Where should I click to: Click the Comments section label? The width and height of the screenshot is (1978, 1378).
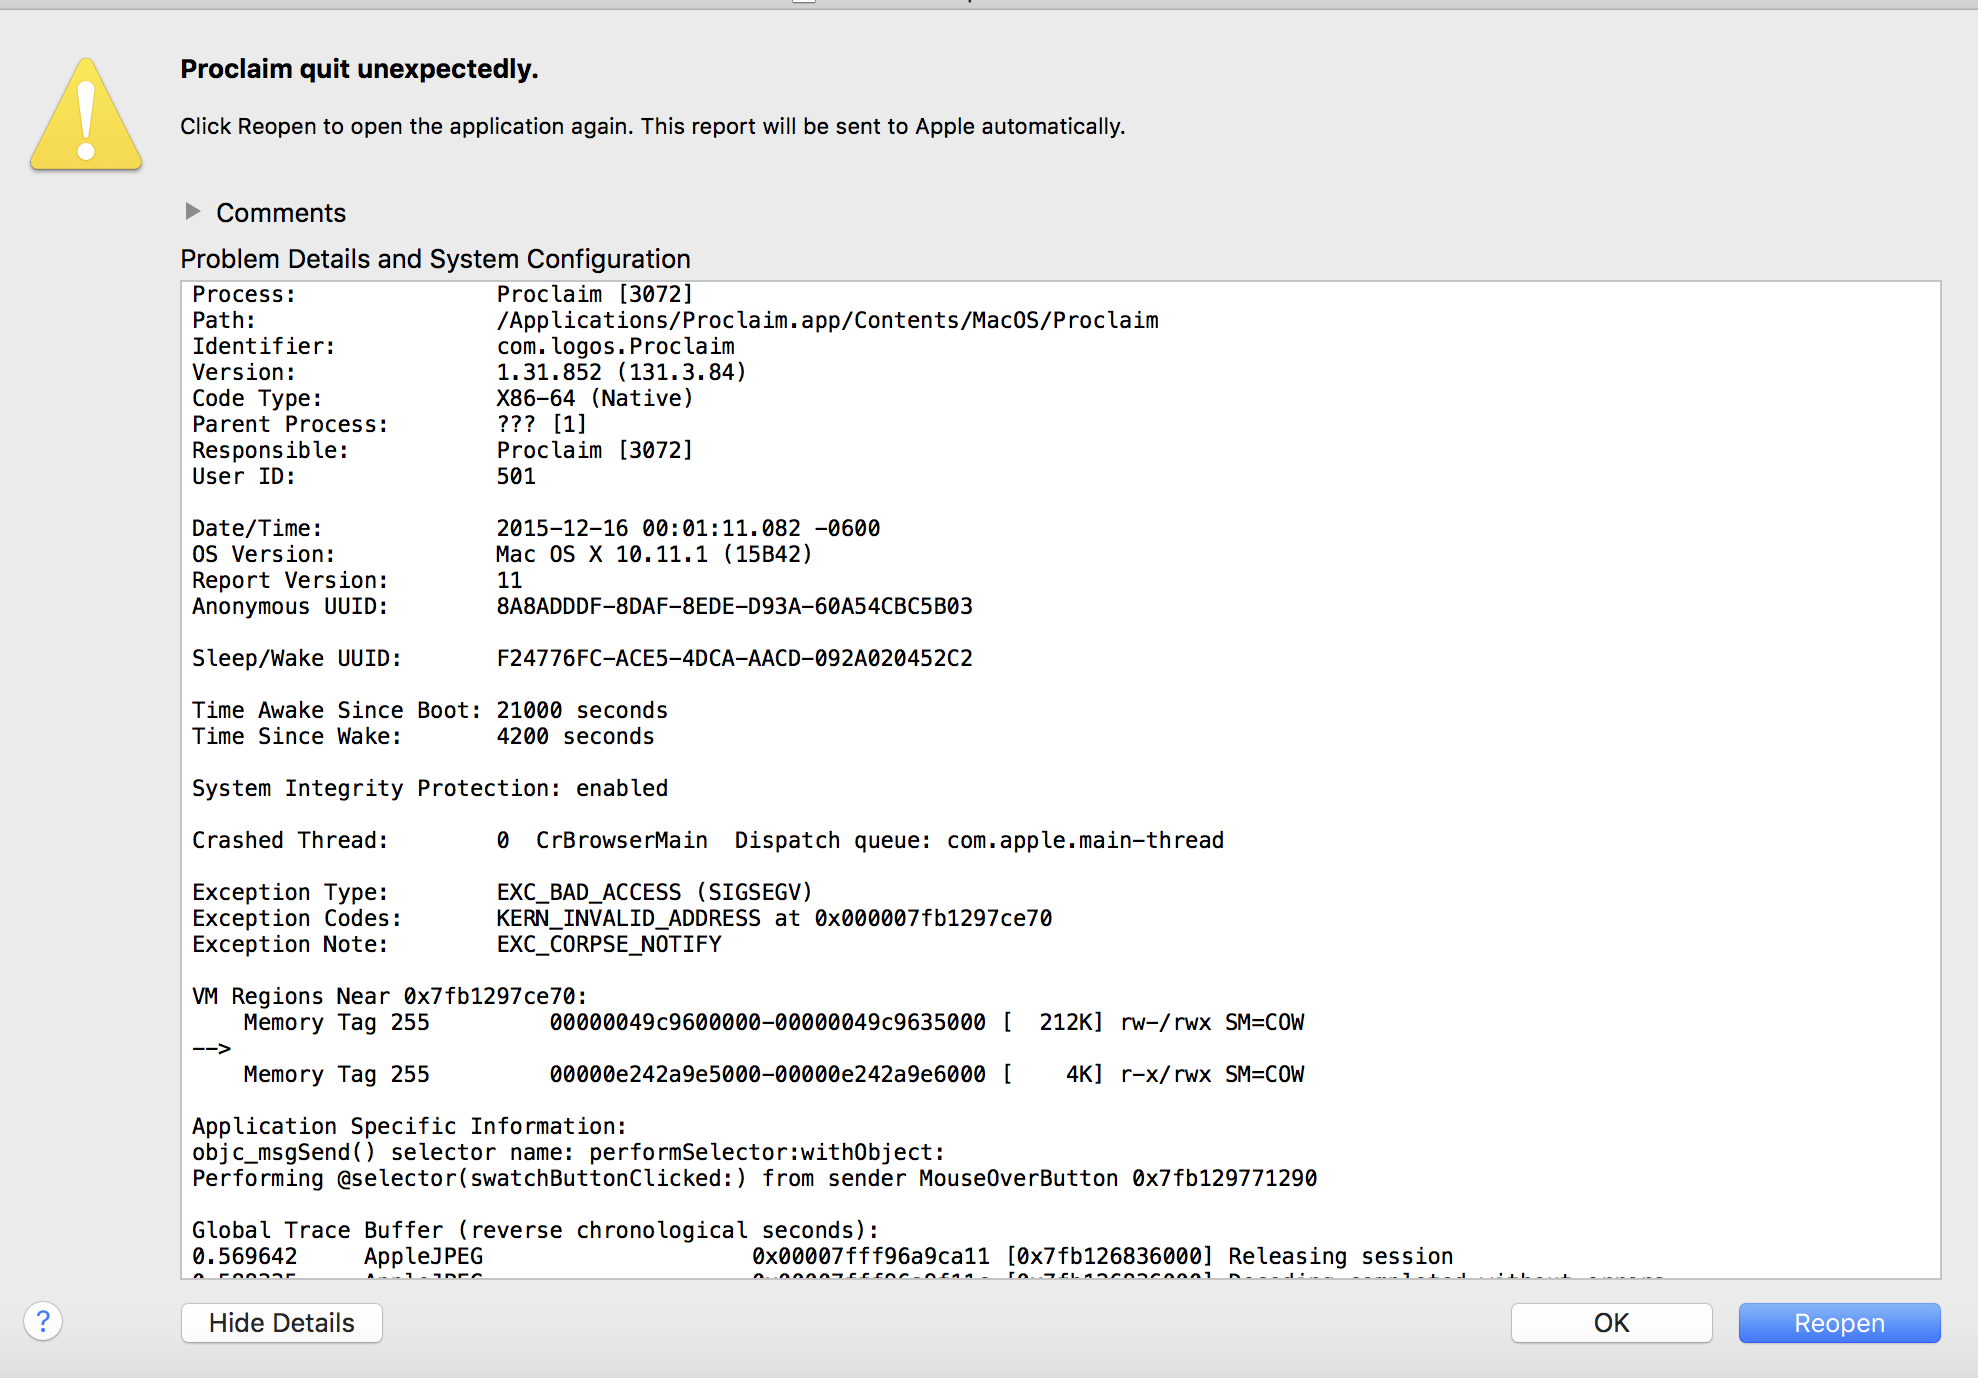[x=281, y=213]
